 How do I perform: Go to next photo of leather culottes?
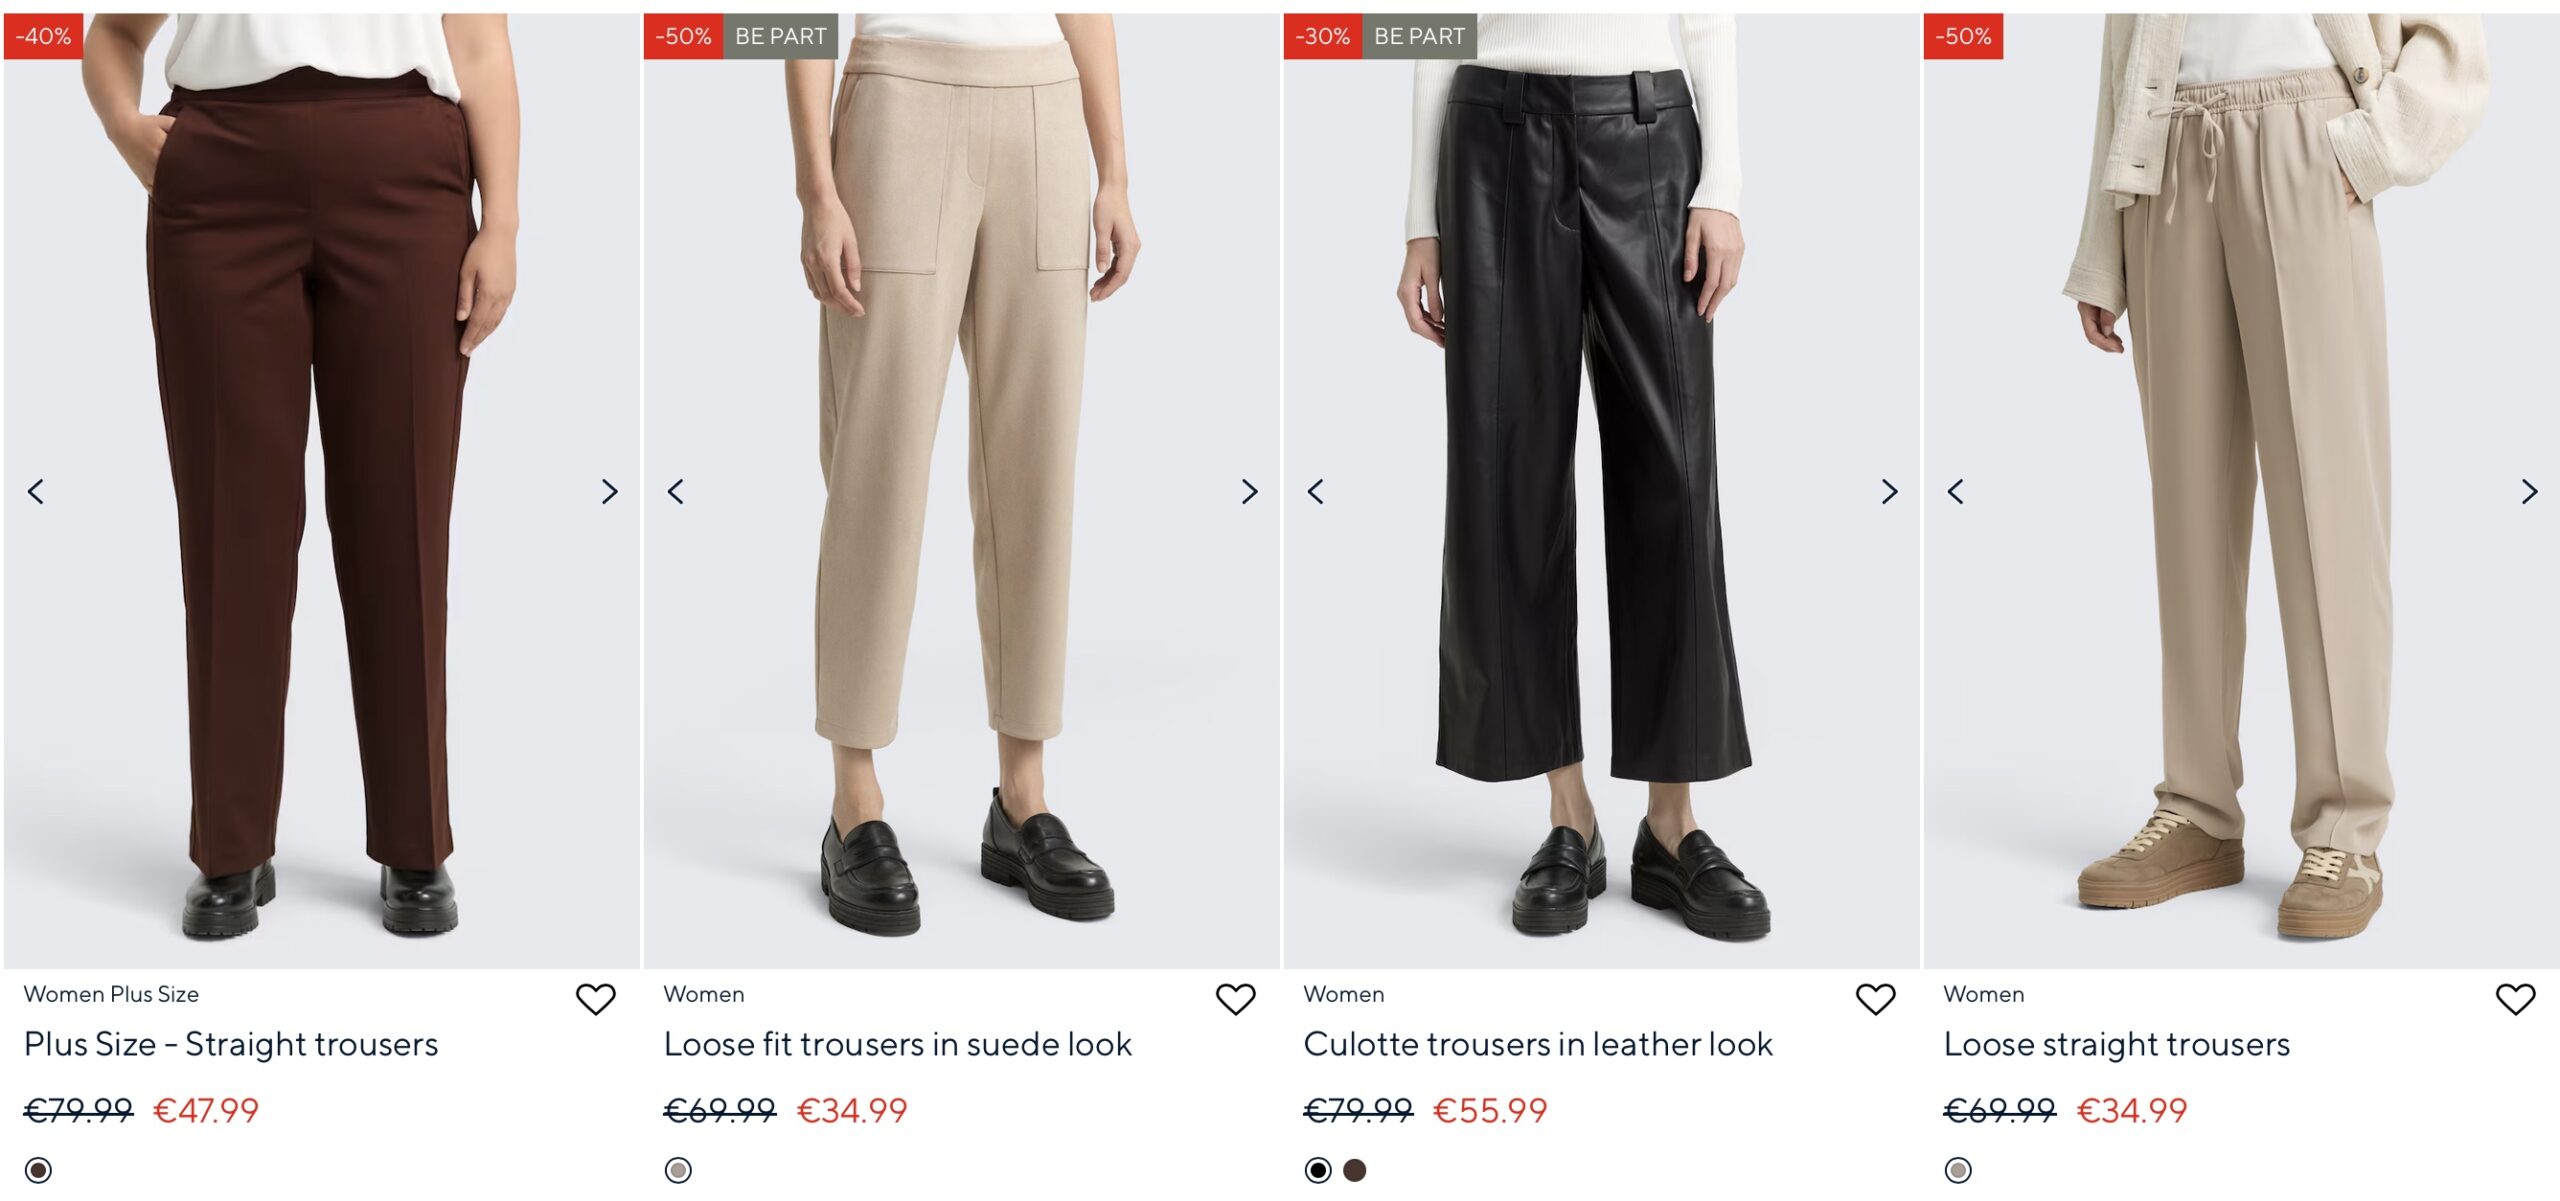1889,491
